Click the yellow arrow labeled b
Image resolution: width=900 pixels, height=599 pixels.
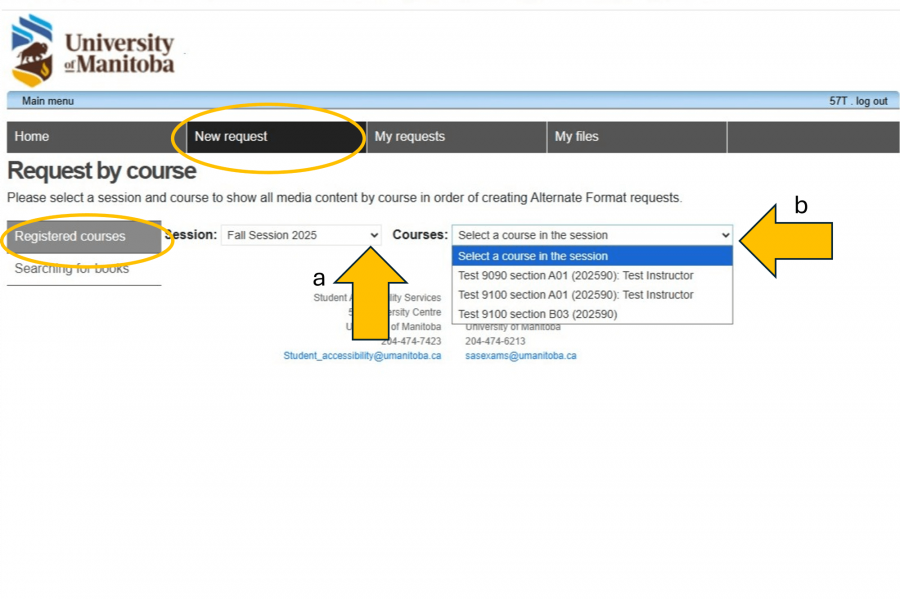(790, 240)
